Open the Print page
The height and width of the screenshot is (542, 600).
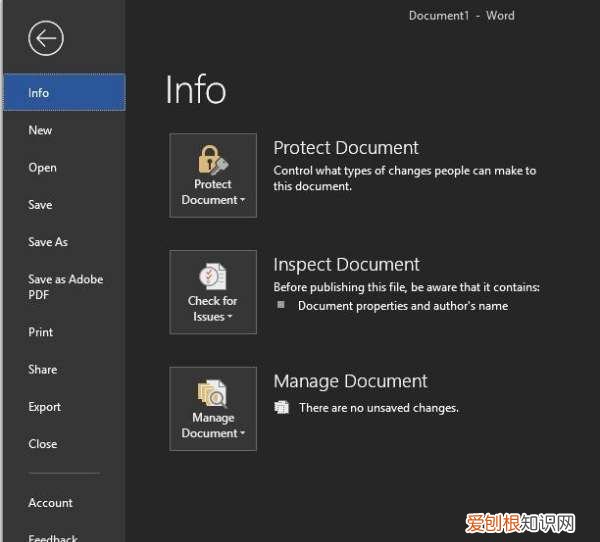click(x=41, y=332)
